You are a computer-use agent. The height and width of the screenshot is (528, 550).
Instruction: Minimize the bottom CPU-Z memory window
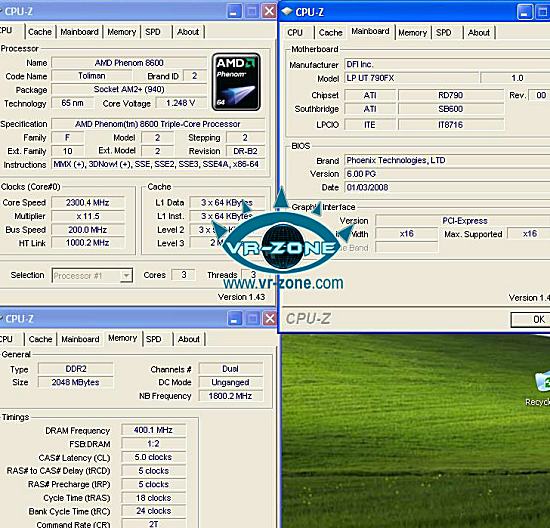tap(234, 319)
